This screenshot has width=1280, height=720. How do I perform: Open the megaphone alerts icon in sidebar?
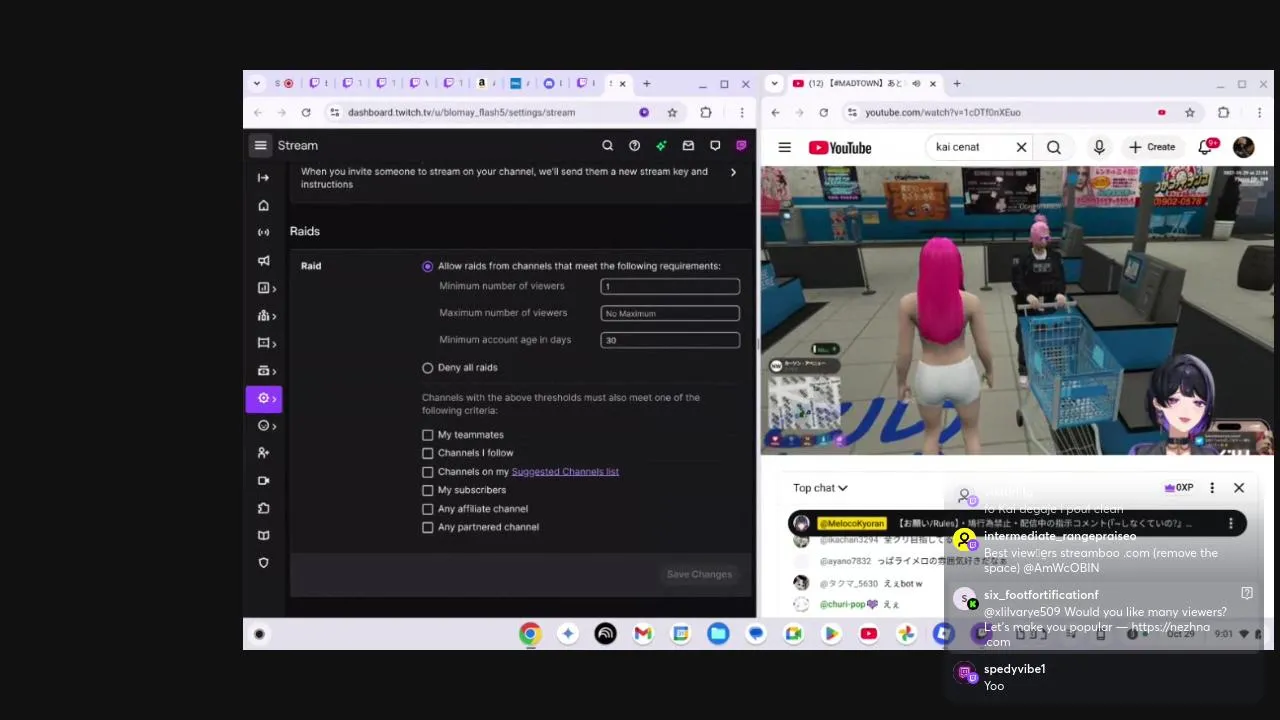pos(263,260)
